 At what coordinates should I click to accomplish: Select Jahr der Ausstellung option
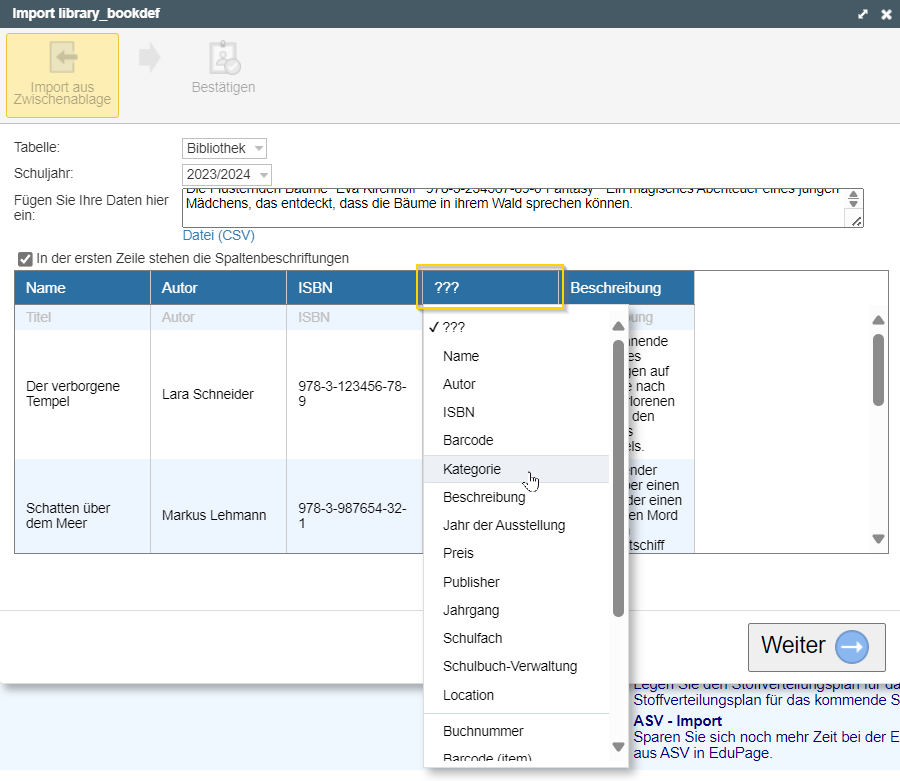(x=516, y=525)
